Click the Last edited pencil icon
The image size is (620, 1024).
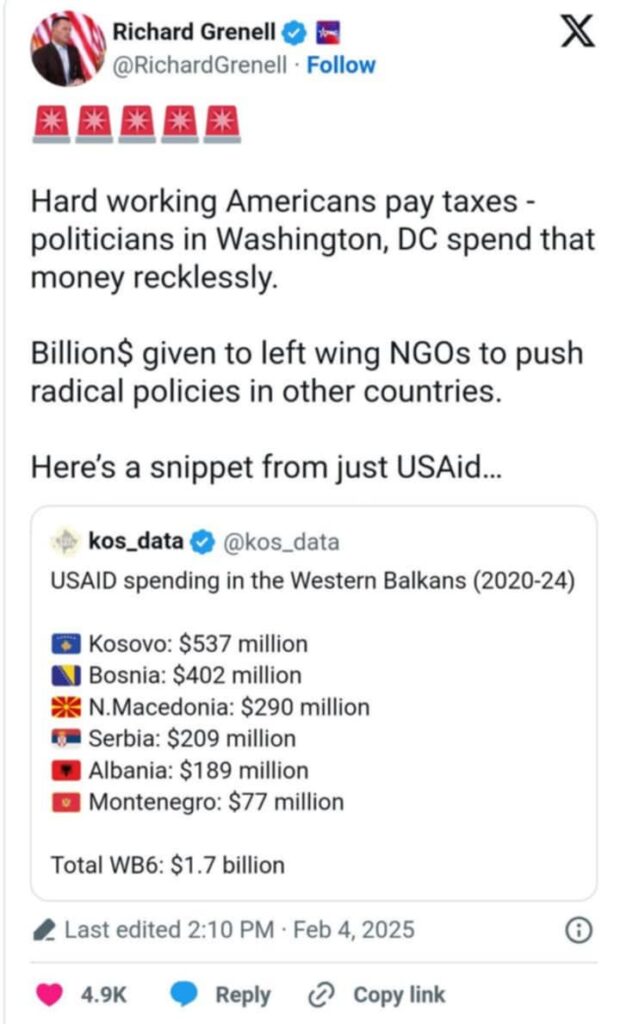tap(44, 931)
